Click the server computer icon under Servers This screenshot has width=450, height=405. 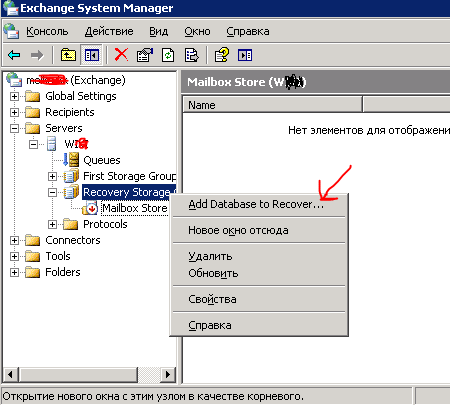point(52,144)
